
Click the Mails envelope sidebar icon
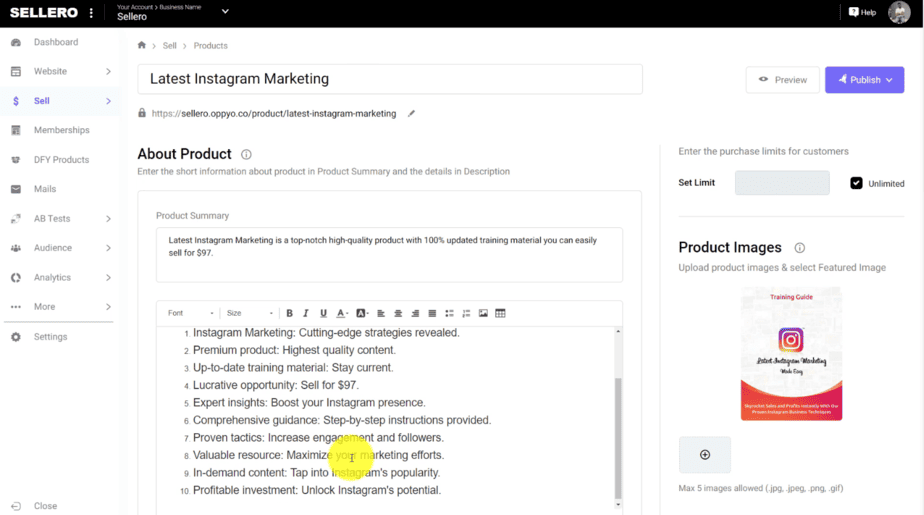16,189
